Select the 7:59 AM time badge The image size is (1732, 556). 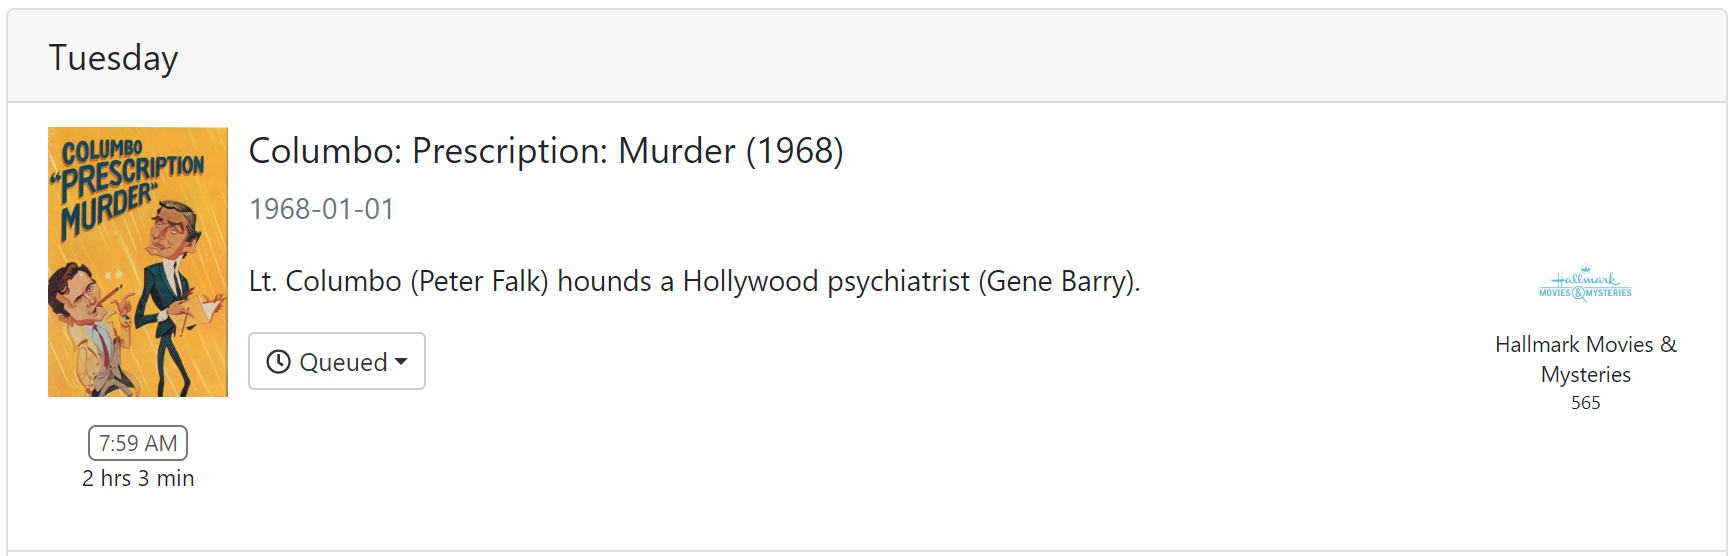pyautogui.click(x=138, y=443)
